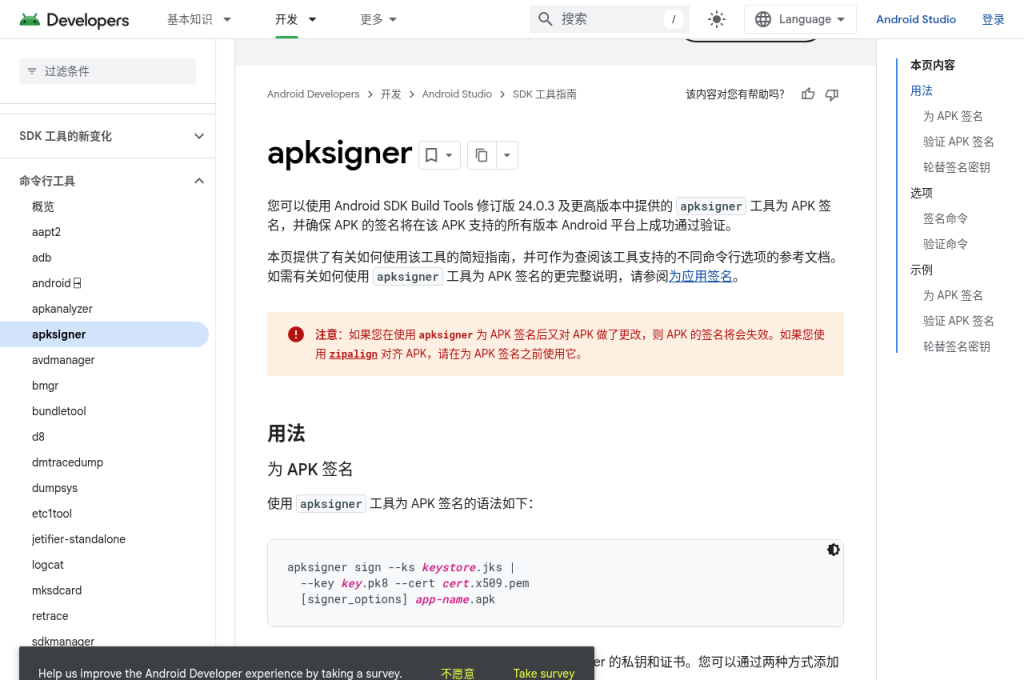Open the android sidebar entry
This screenshot has width=1024, height=680.
(x=57, y=283)
